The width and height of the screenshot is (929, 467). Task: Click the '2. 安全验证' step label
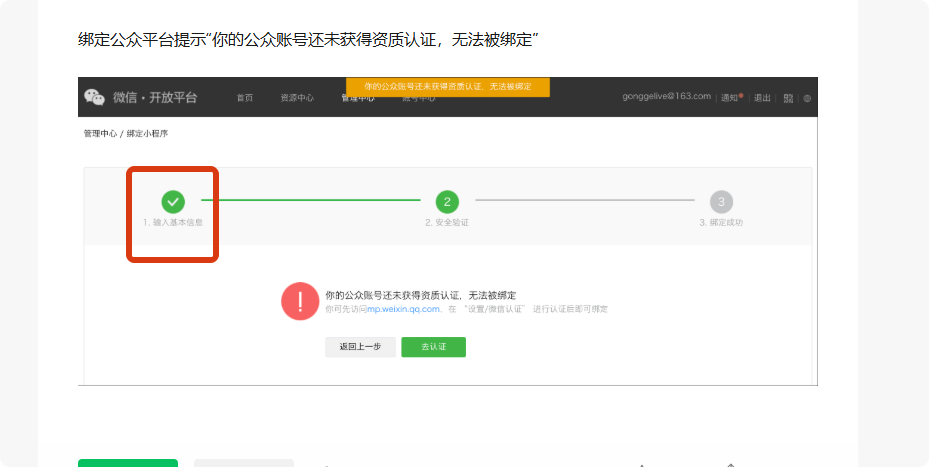(x=447, y=223)
